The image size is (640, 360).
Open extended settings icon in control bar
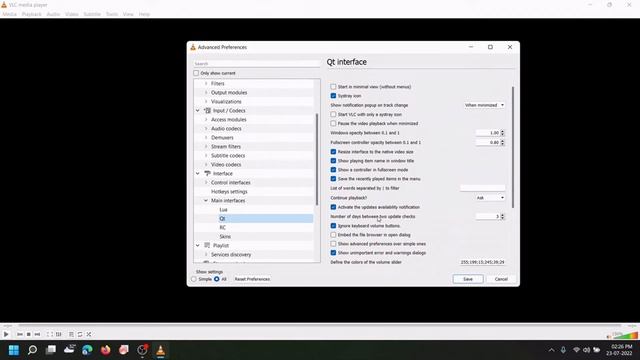58,334
